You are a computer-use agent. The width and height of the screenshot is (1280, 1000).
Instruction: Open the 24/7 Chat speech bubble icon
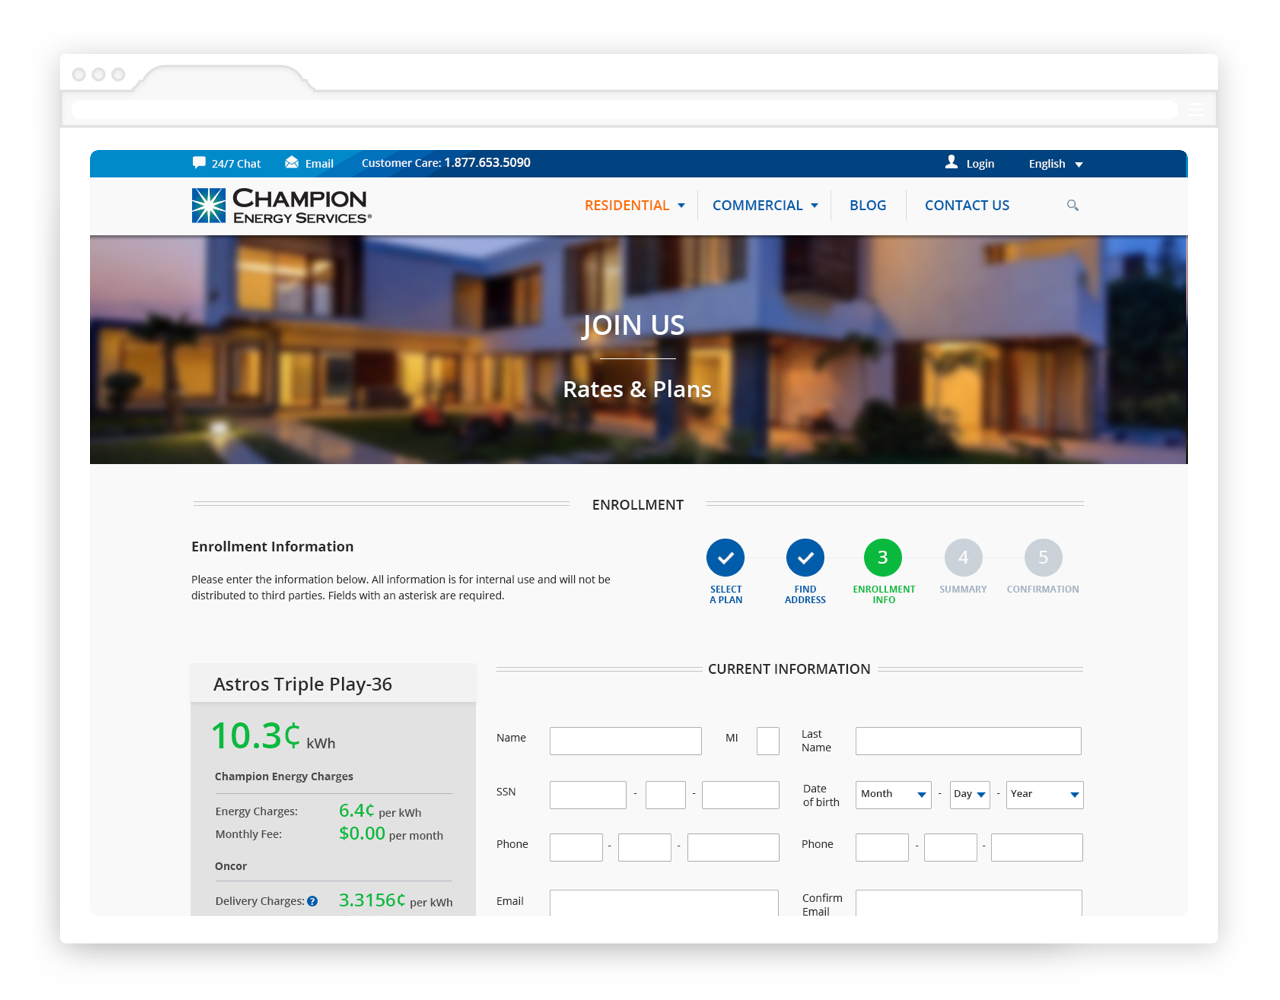click(x=199, y=162)
